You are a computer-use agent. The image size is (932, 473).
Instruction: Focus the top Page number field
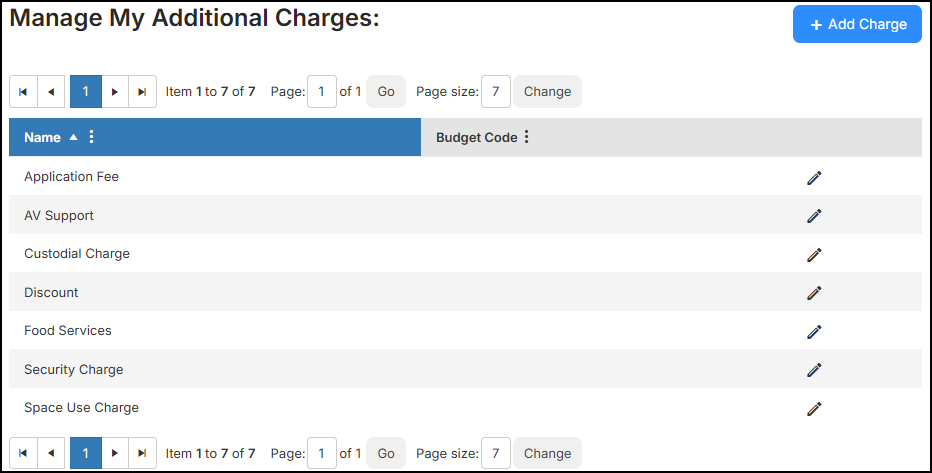(322, 92)
